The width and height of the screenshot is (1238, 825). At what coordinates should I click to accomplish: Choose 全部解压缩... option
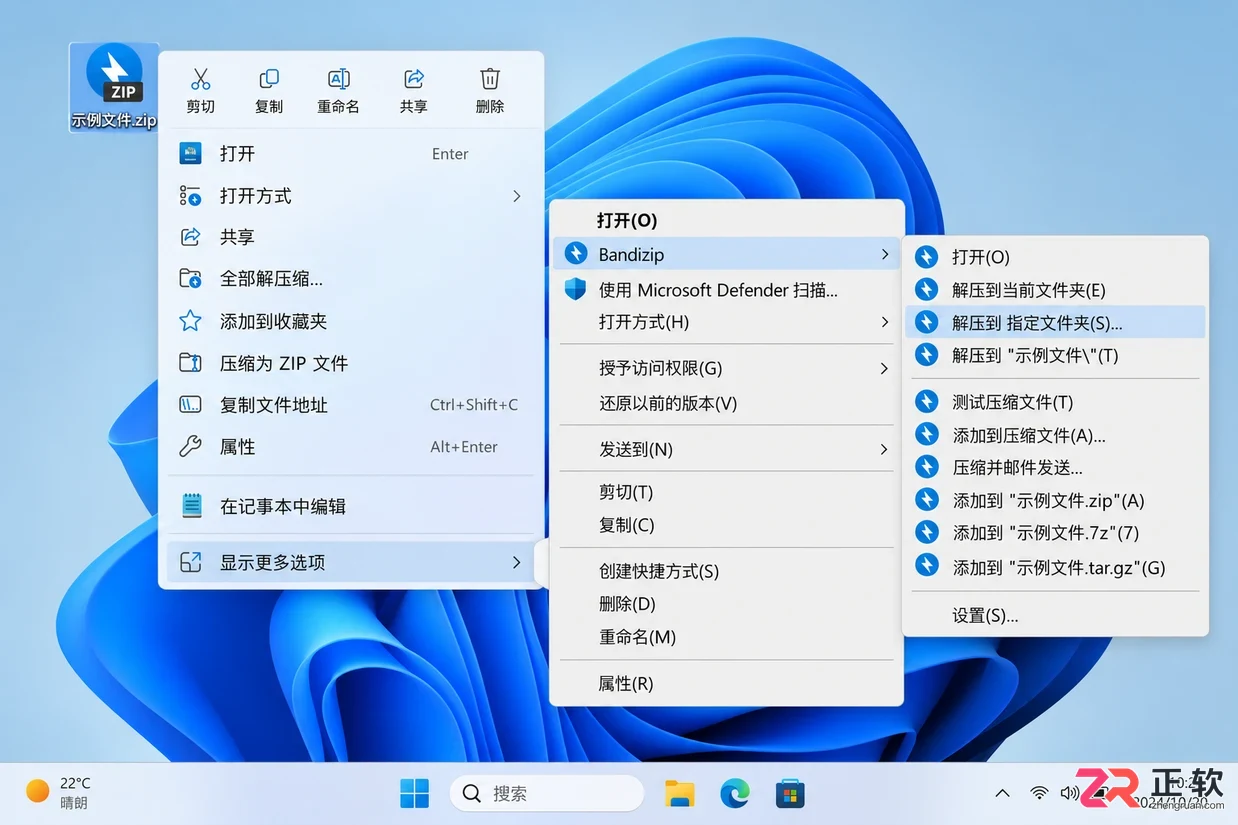[x=351, y=279]
